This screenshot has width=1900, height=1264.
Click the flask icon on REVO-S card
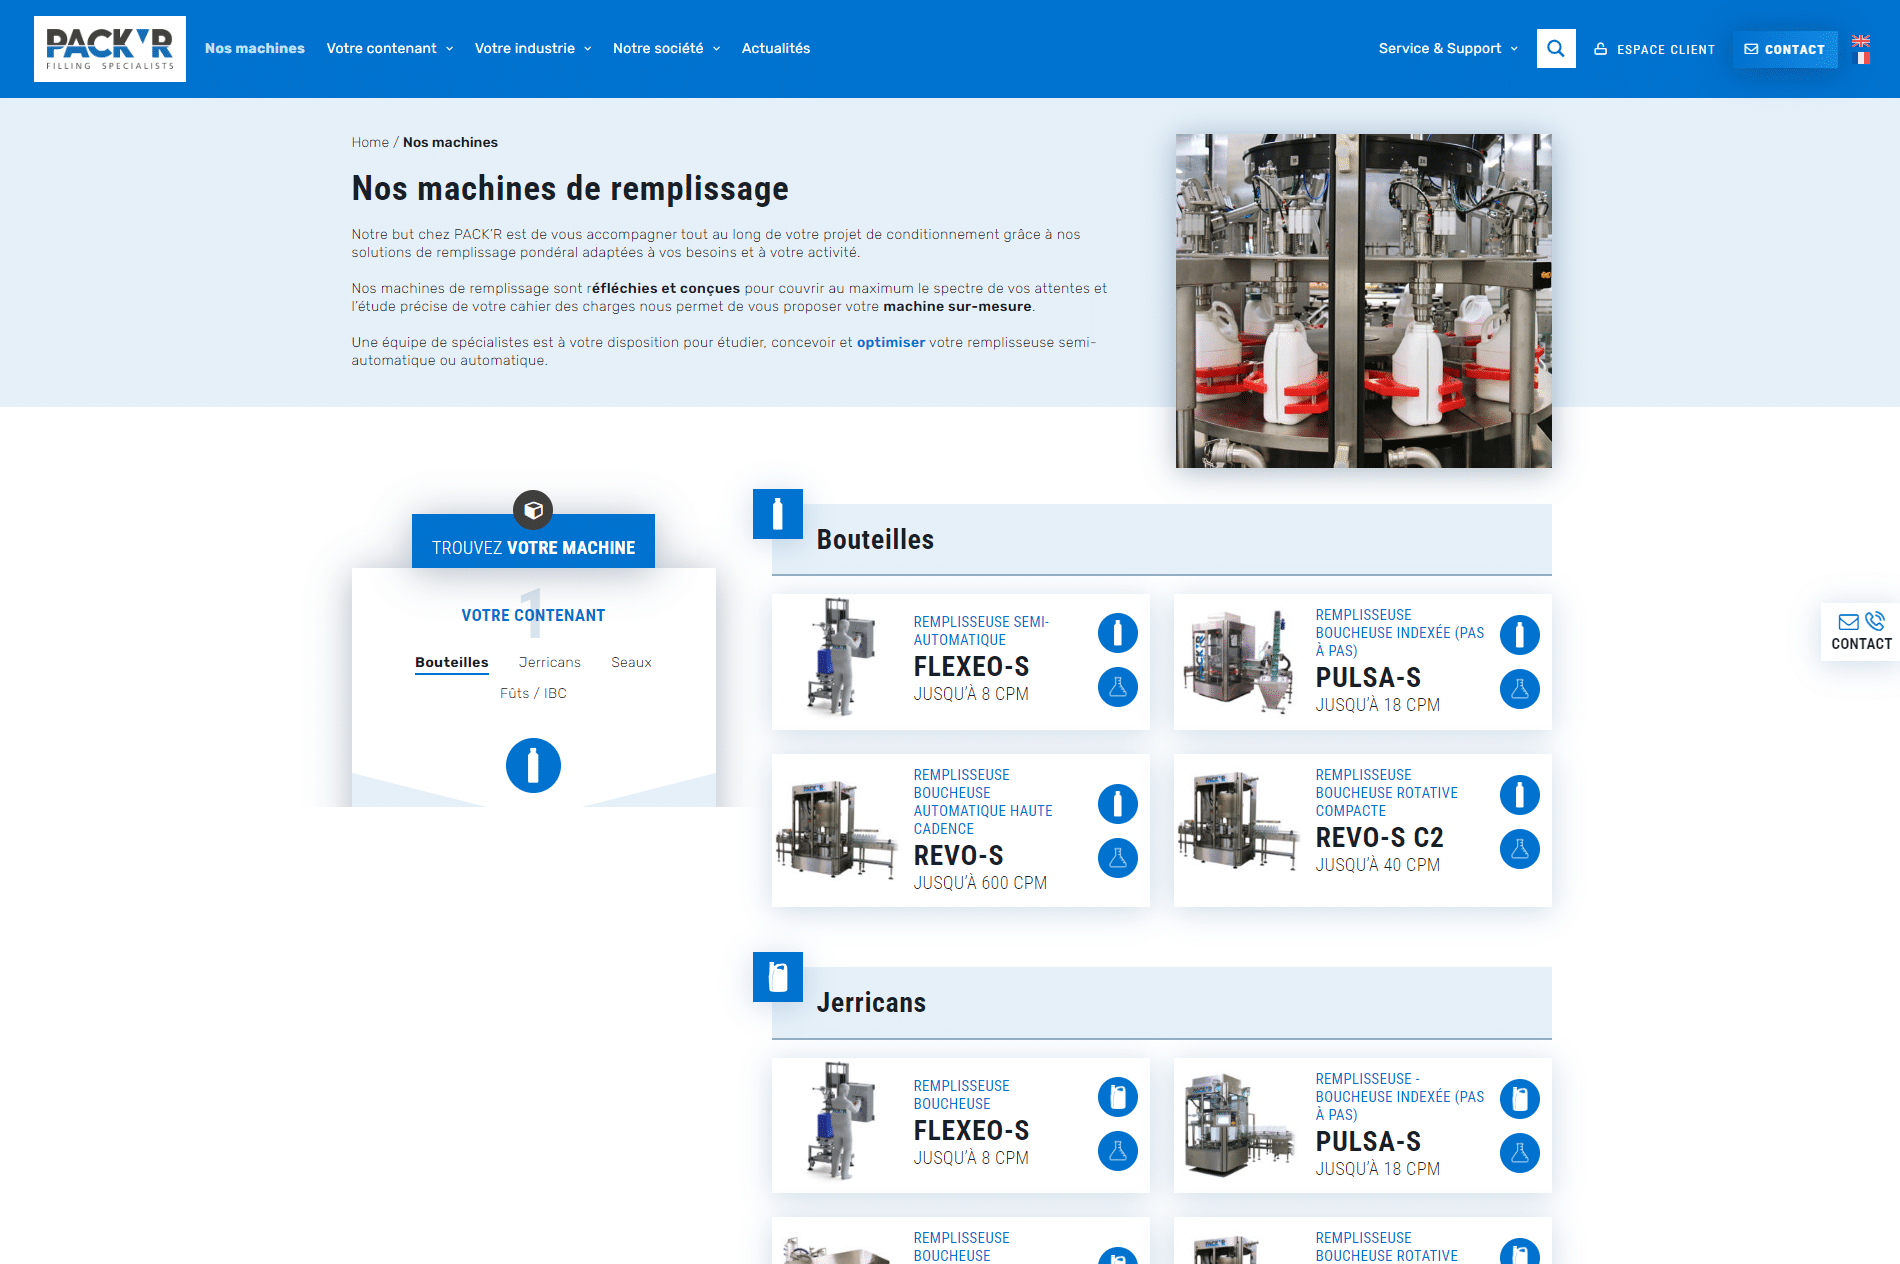[x=1118, y=858]
